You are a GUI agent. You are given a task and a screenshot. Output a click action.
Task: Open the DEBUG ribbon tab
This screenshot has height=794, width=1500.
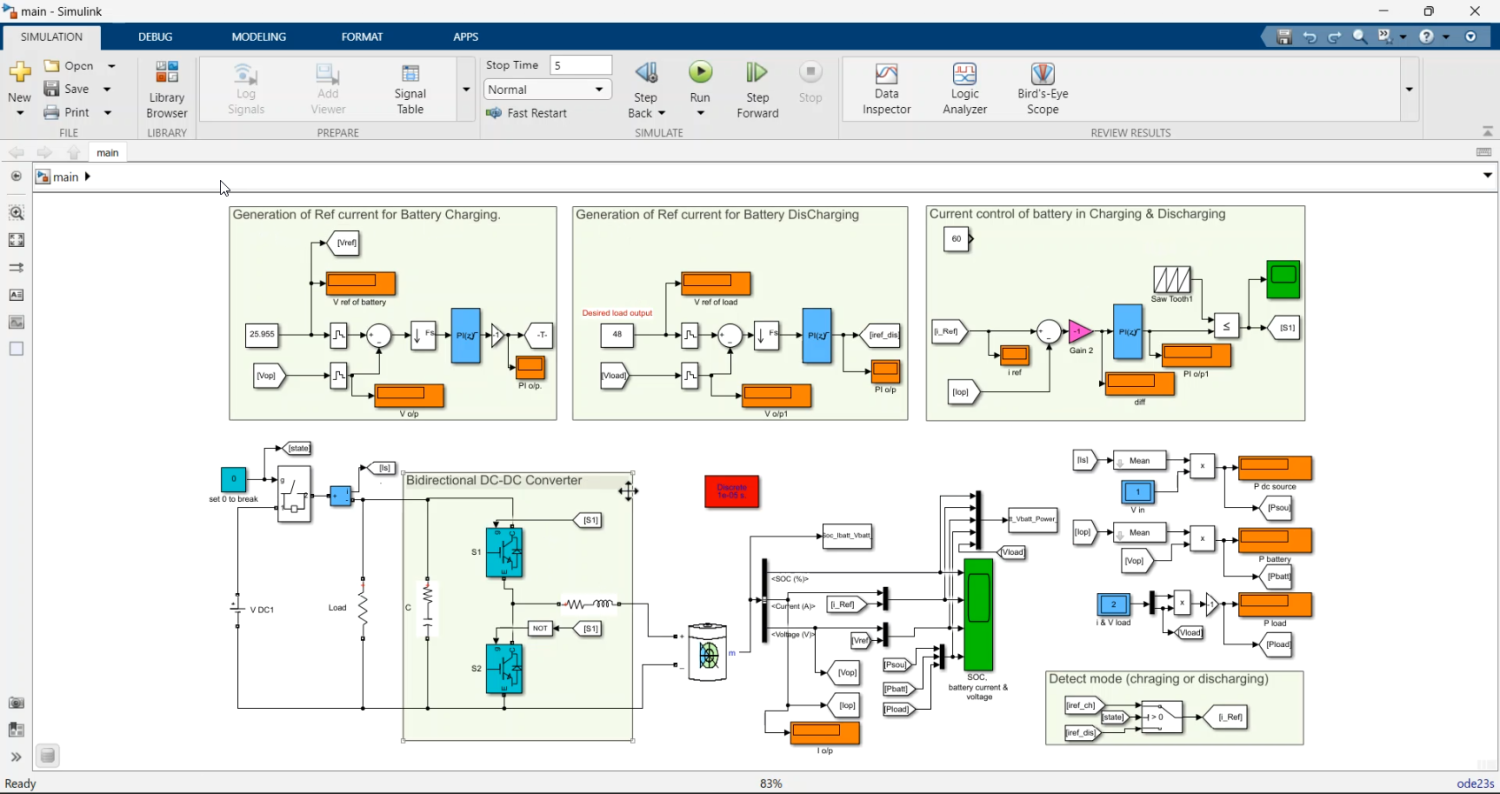(x=155, y=37)
